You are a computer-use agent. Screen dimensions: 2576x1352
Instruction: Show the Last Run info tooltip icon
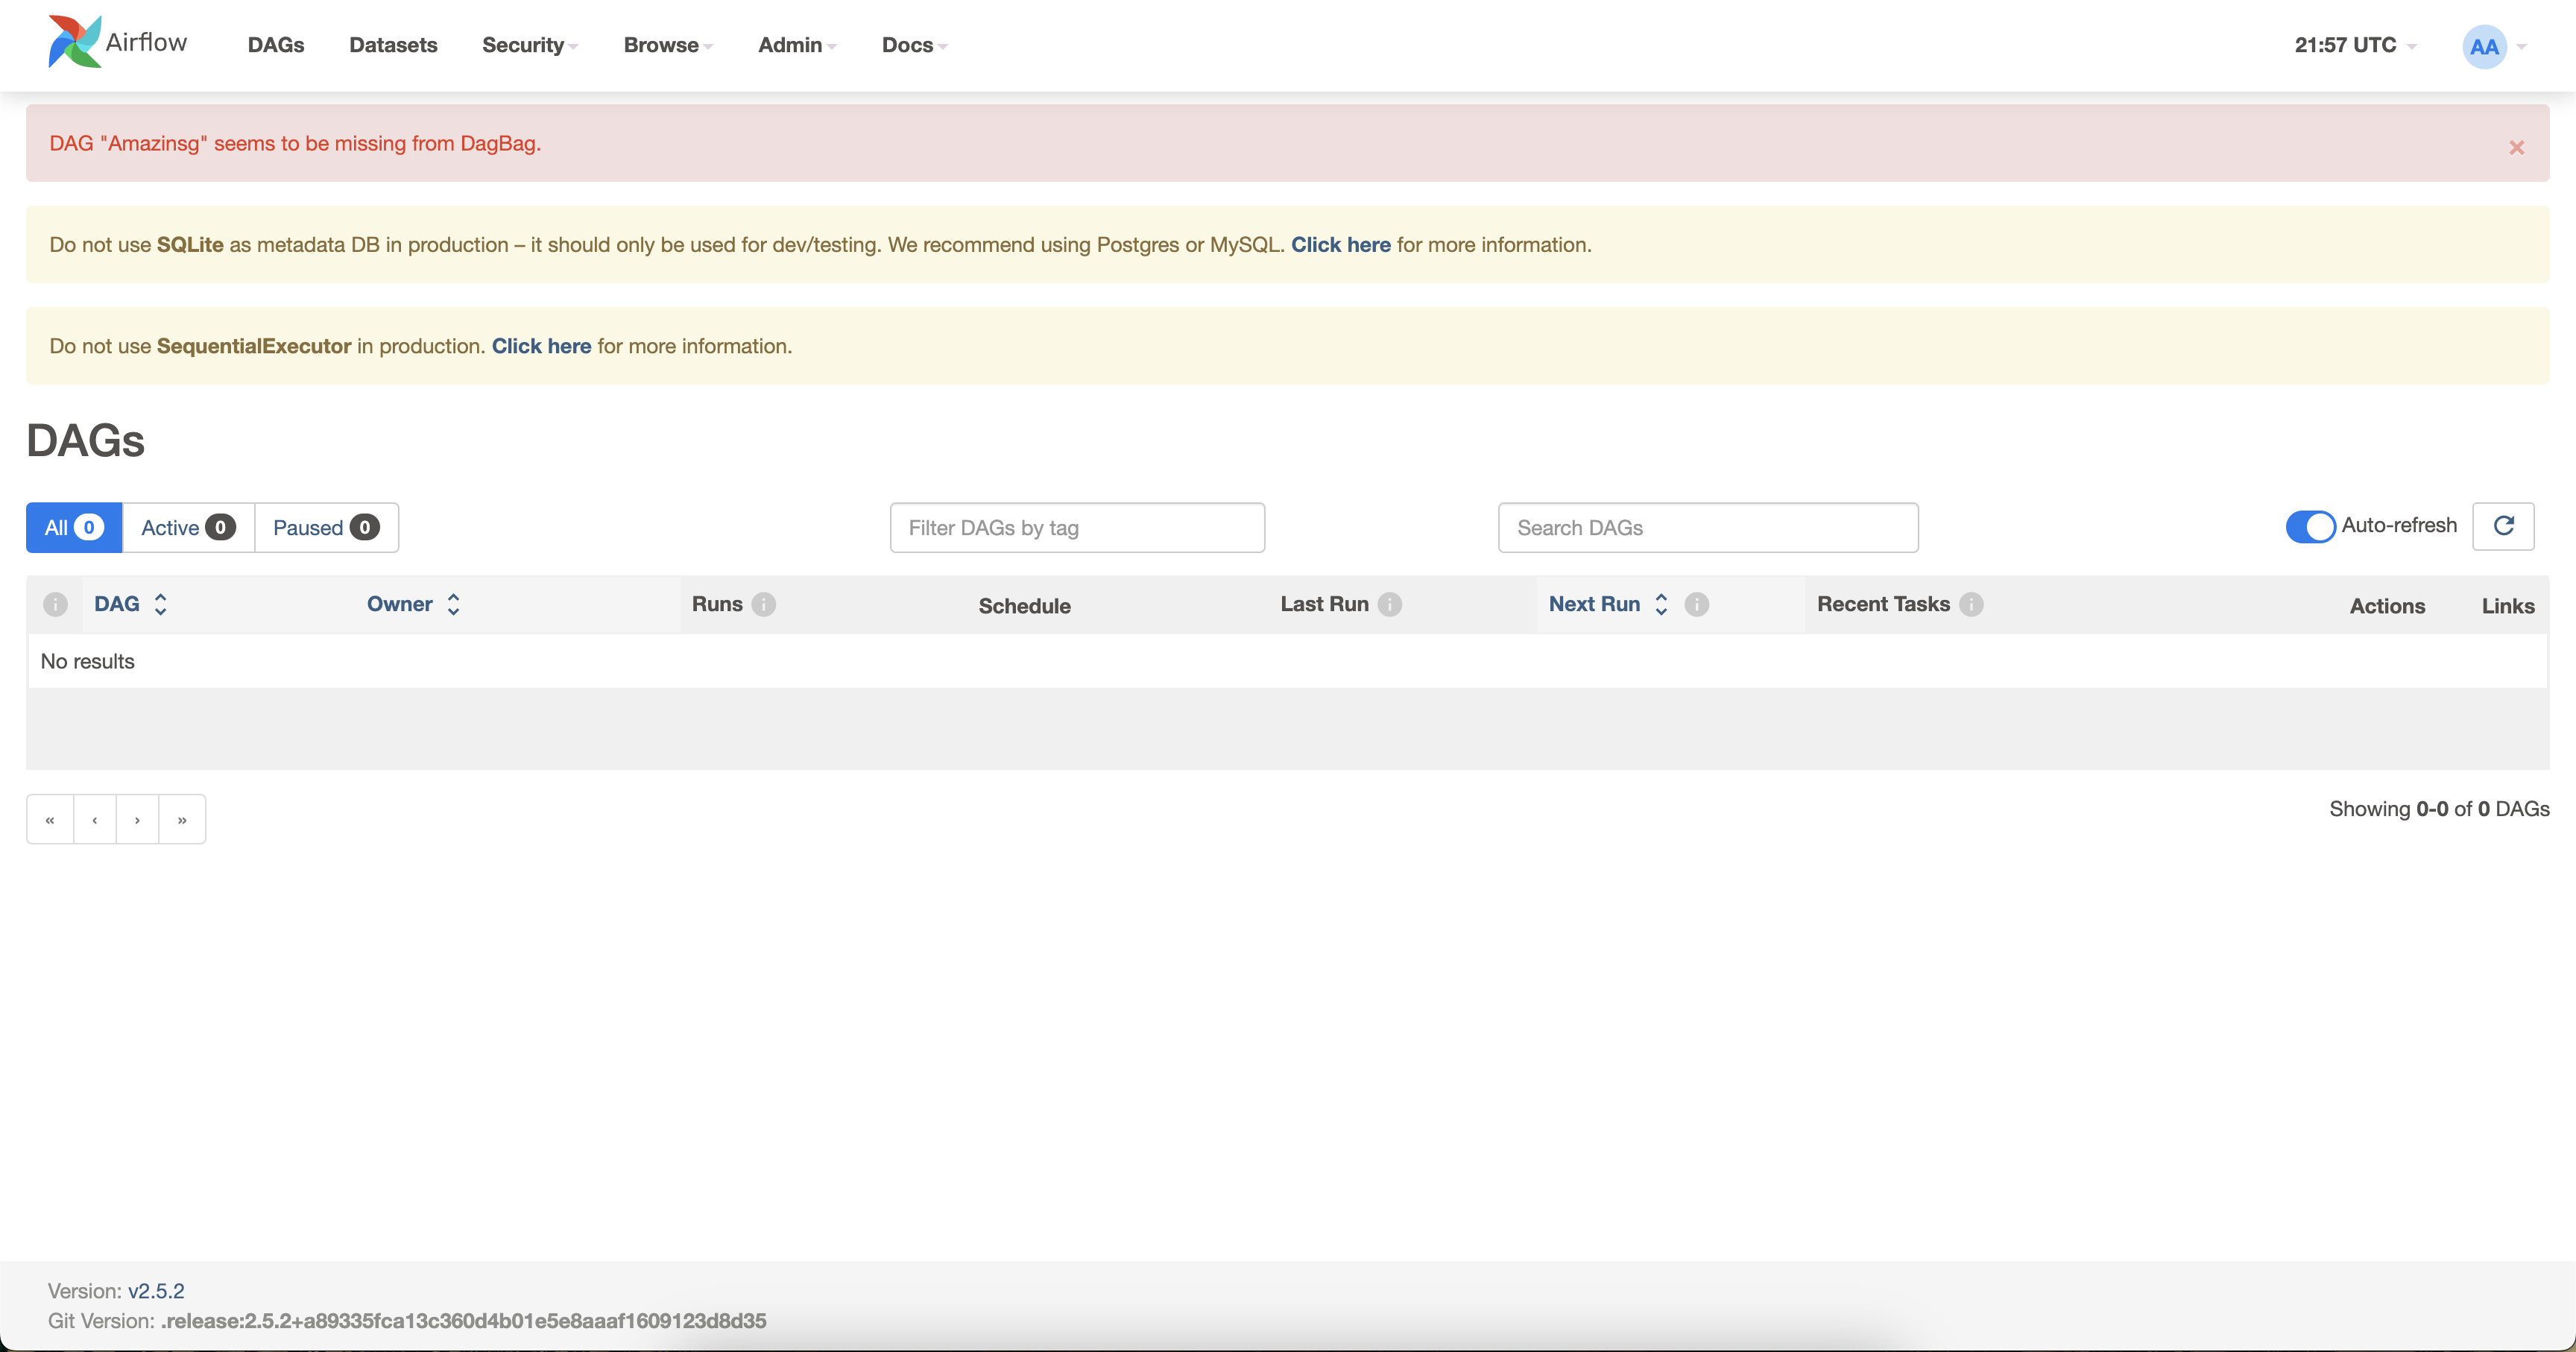coord(1392,605)
